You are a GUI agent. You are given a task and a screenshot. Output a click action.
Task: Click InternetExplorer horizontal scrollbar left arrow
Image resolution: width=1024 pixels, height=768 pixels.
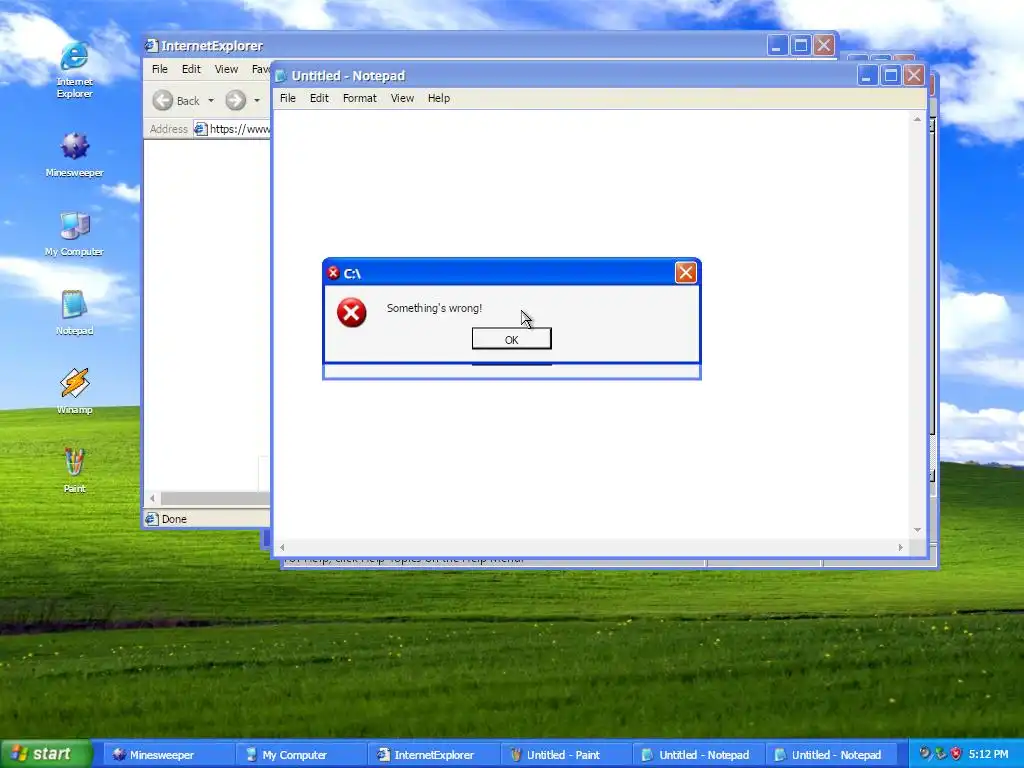tap(152, 498)
